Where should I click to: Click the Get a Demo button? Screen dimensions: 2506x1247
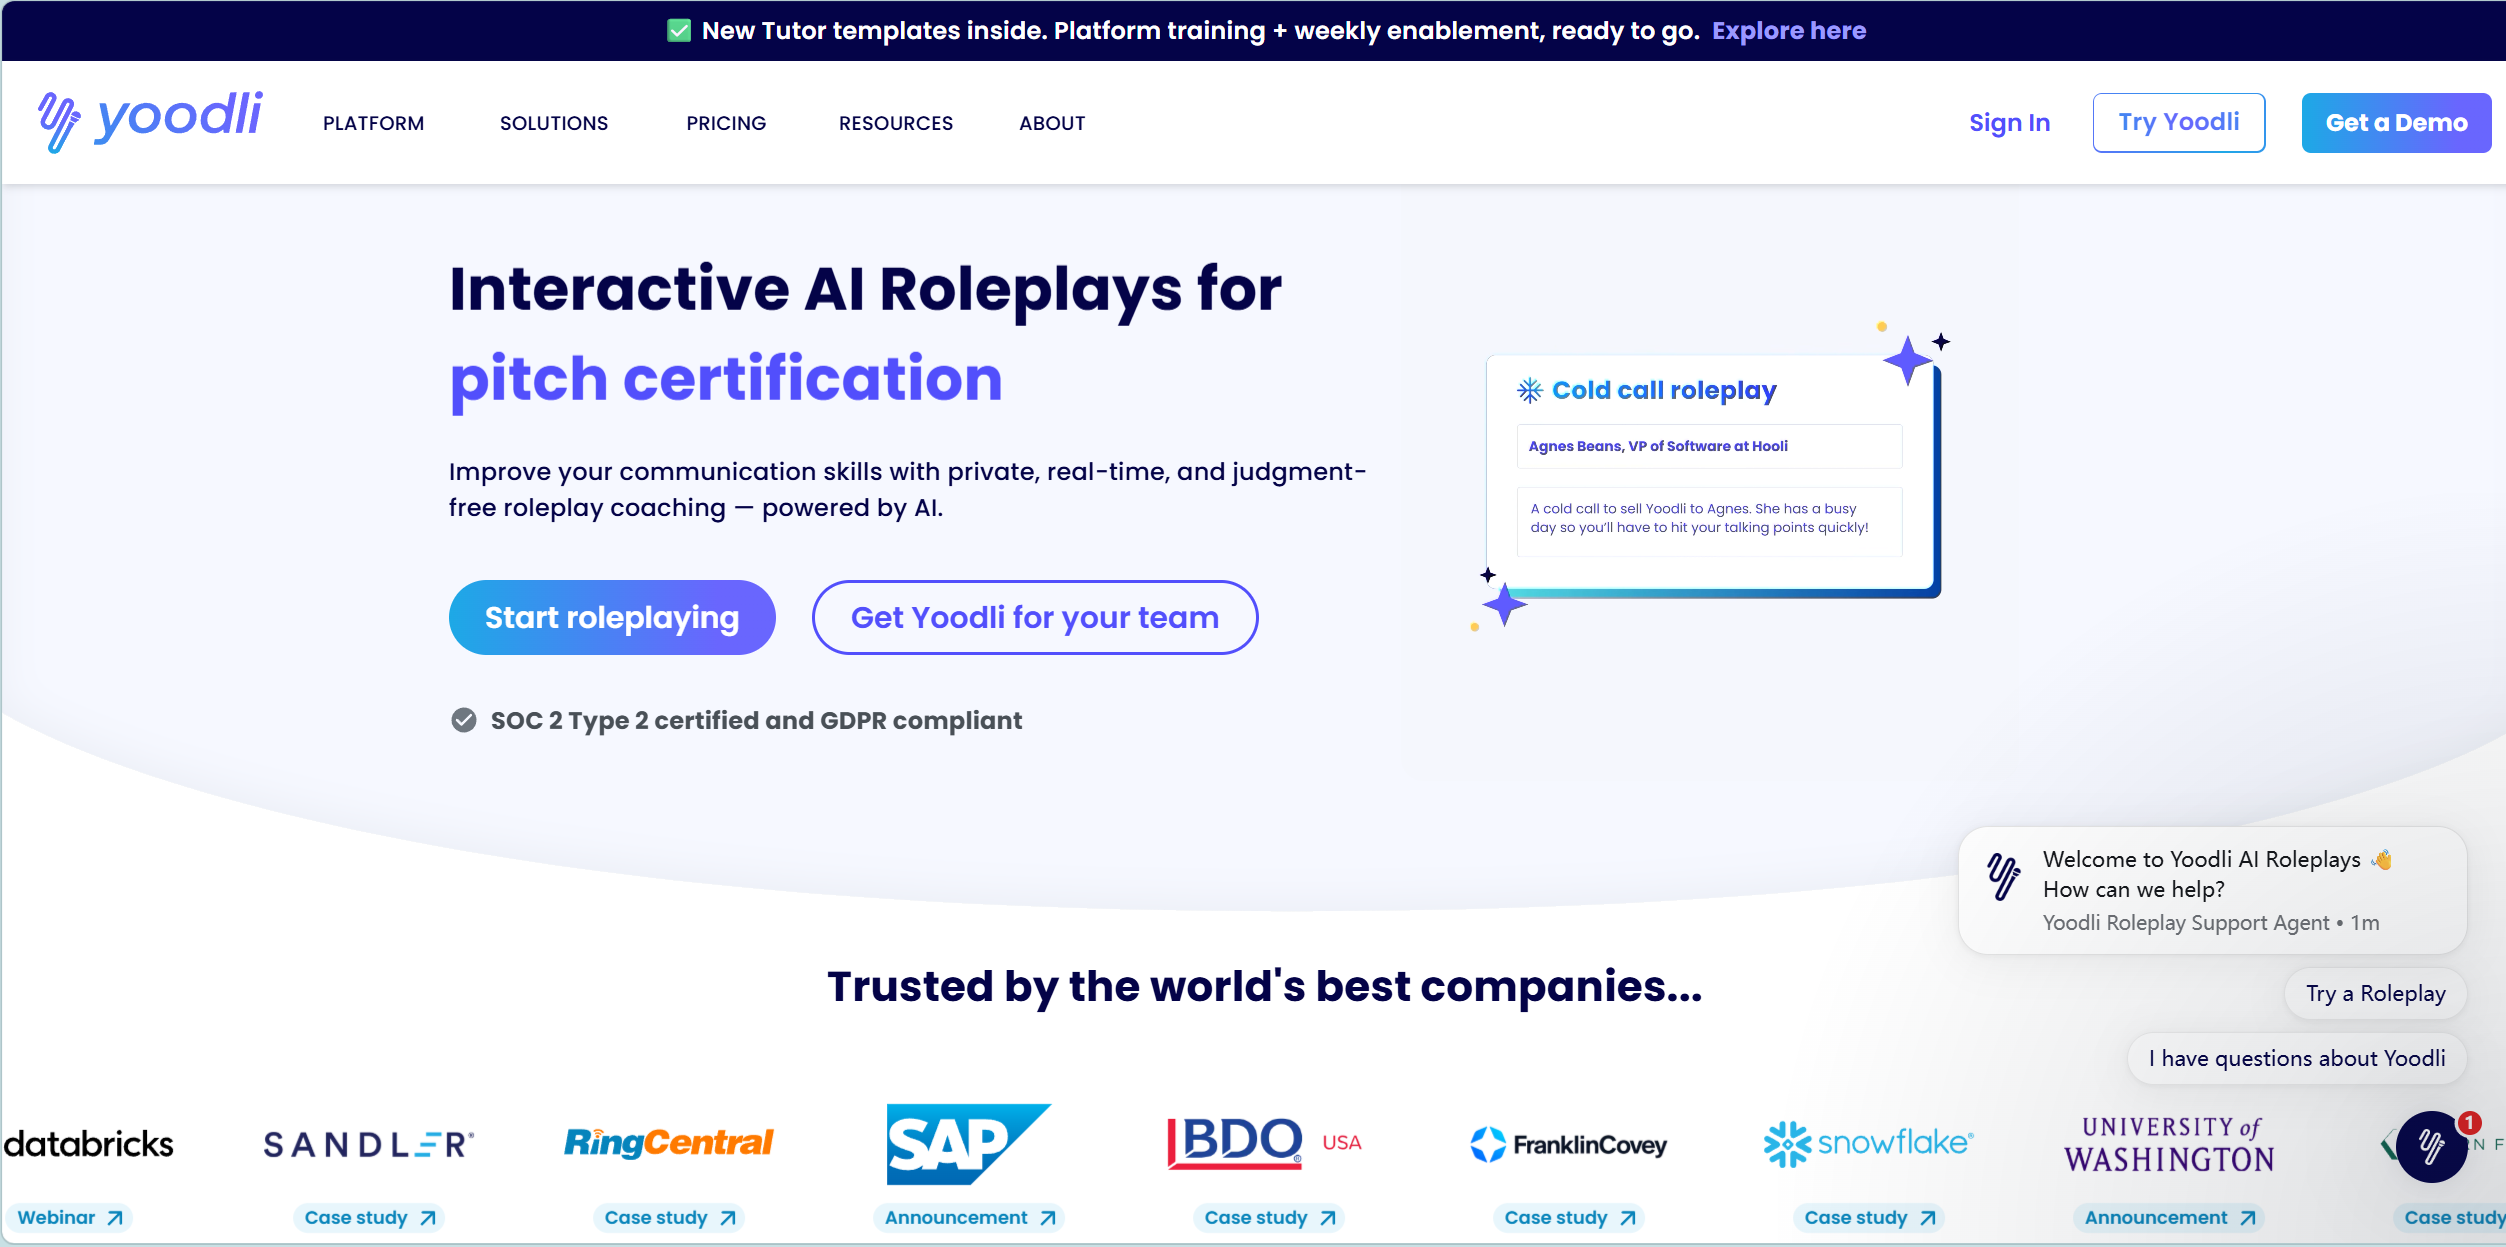2396,123
